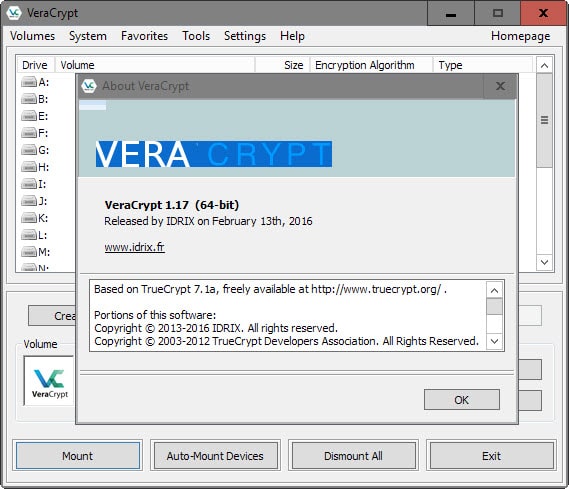
Task: Click the license text scrollbar thumb
Action: point(494,307)
